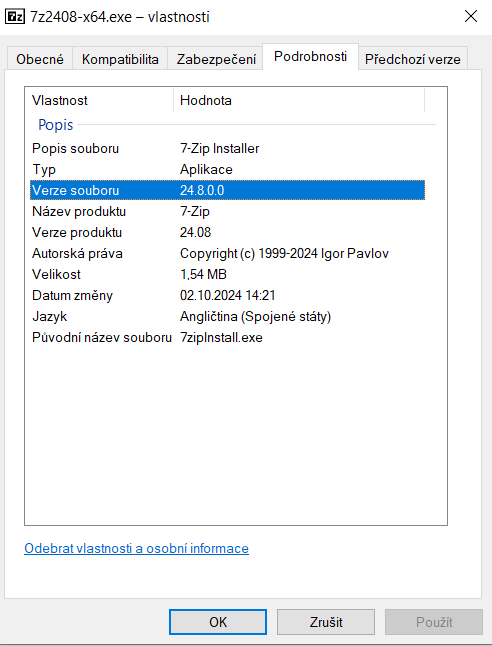Click the value 24.8.0.0
This screenshot has width=492, height=646.
[202, 190]
